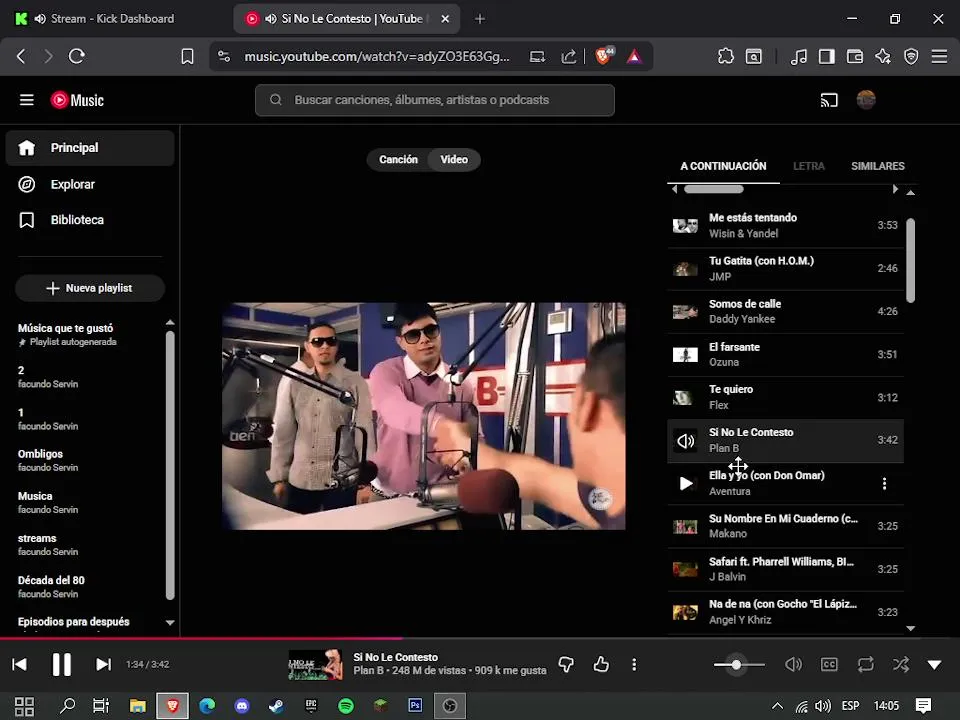The height and width of the screenshot is (720, 960).
Task: Reload the browser page
Action: 77,56
